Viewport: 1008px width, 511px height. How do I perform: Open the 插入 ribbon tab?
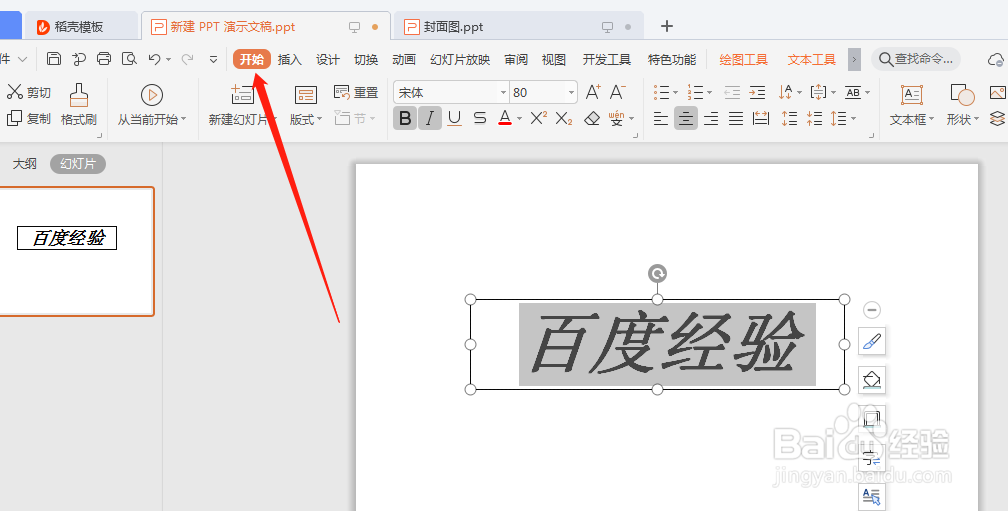pyautogui.click(x=289, y=60)
